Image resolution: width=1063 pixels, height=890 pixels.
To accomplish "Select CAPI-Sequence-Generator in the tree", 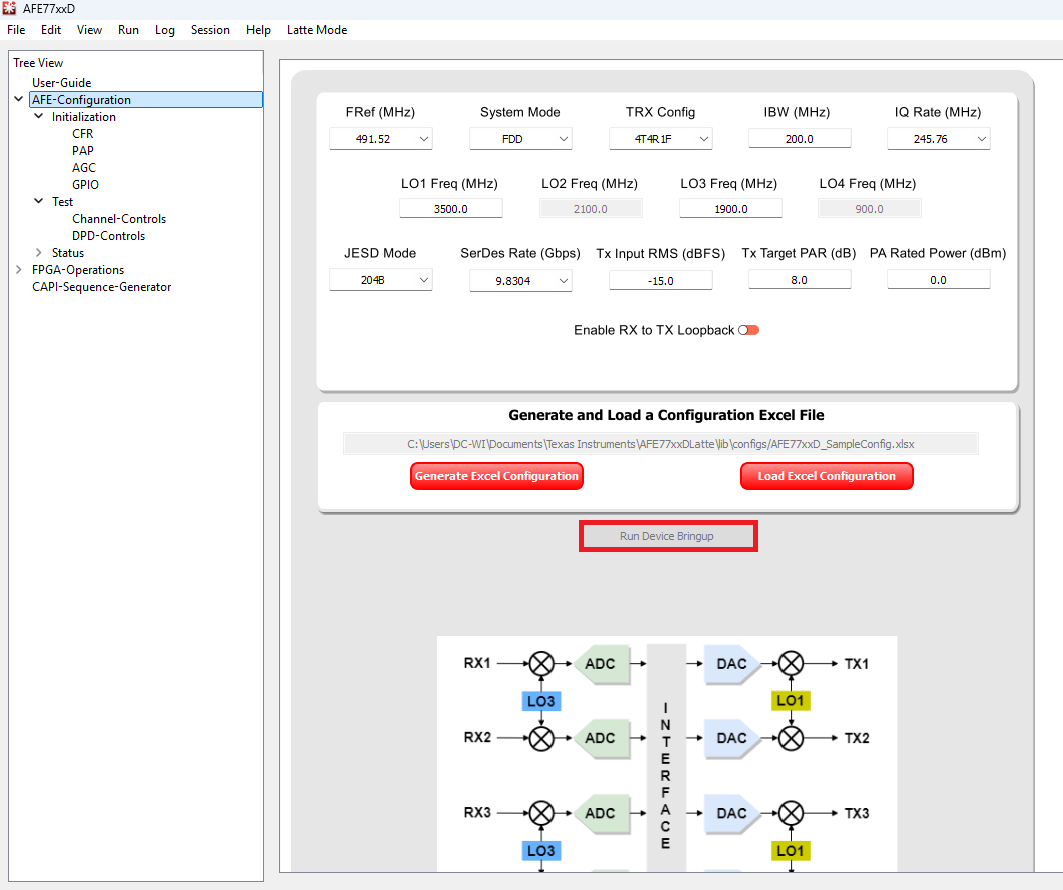I will (x=101, y=287).
